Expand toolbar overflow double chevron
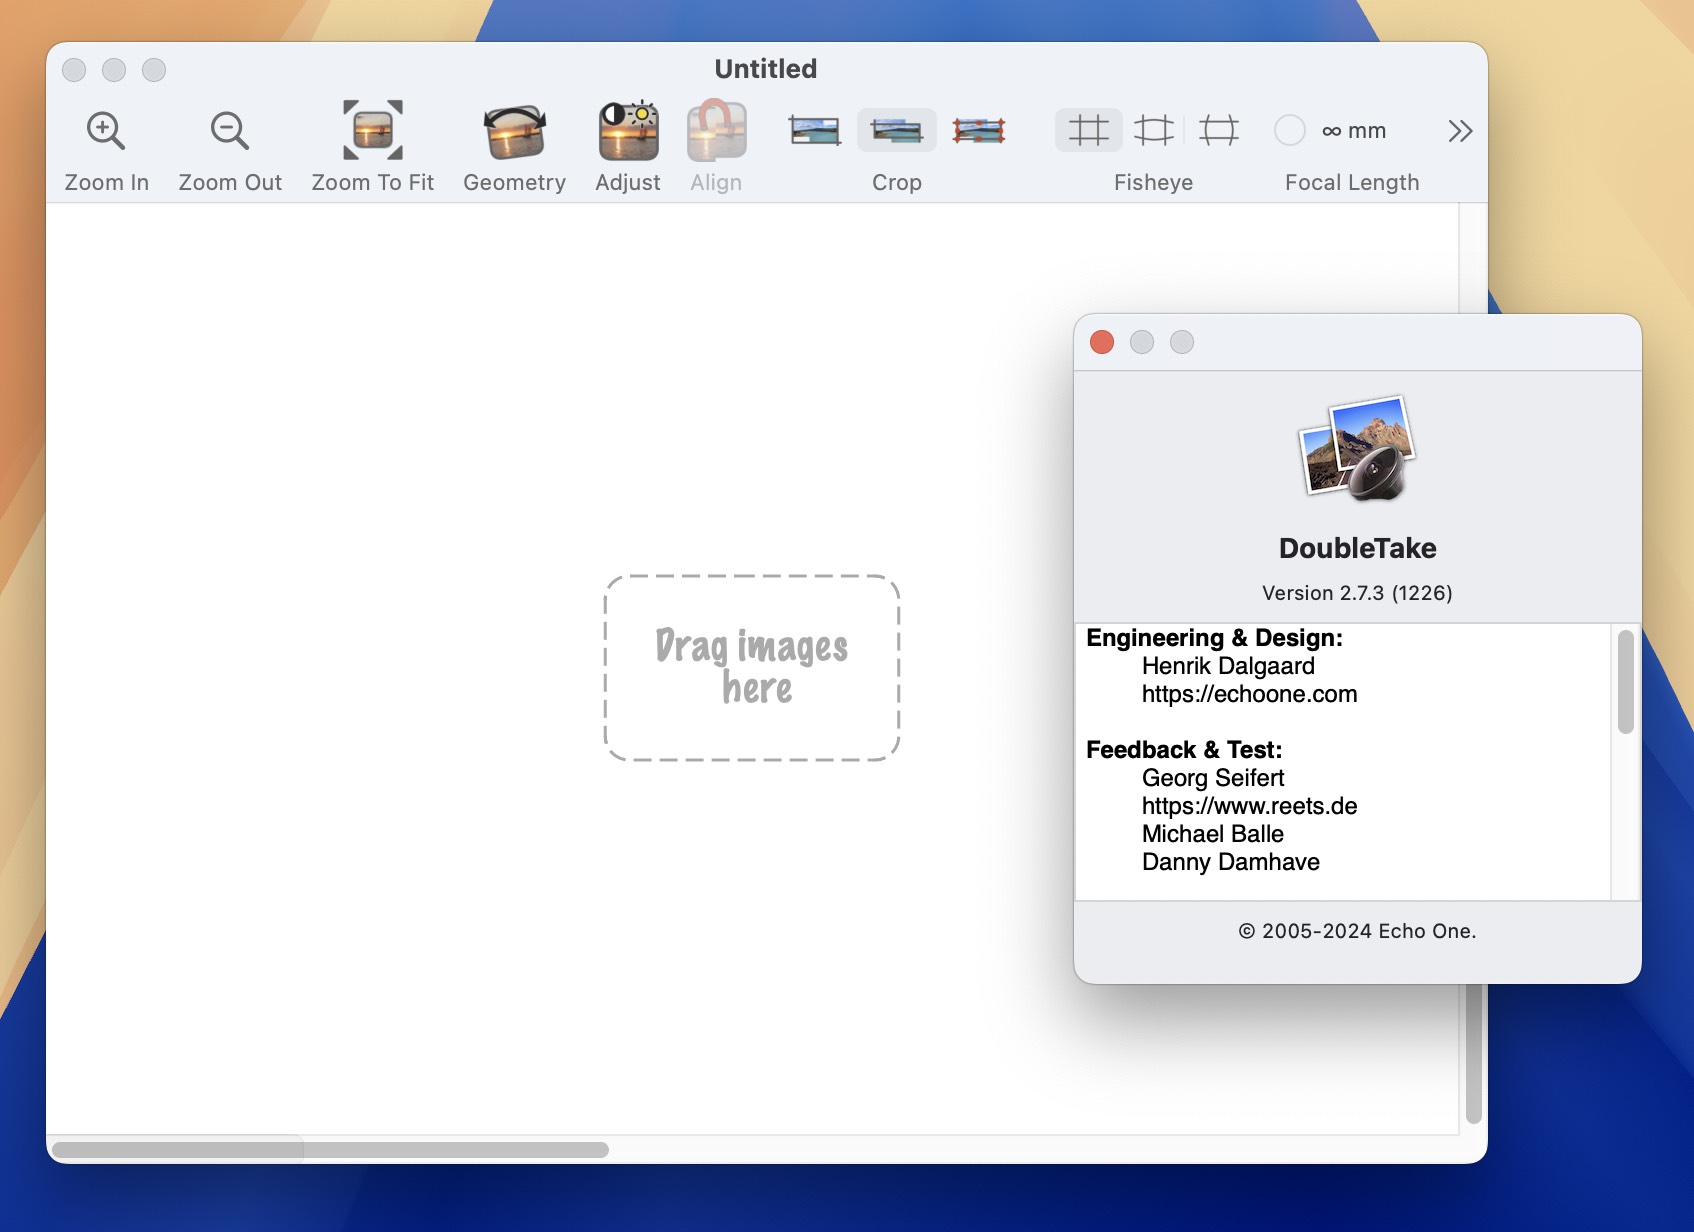 1460,131
